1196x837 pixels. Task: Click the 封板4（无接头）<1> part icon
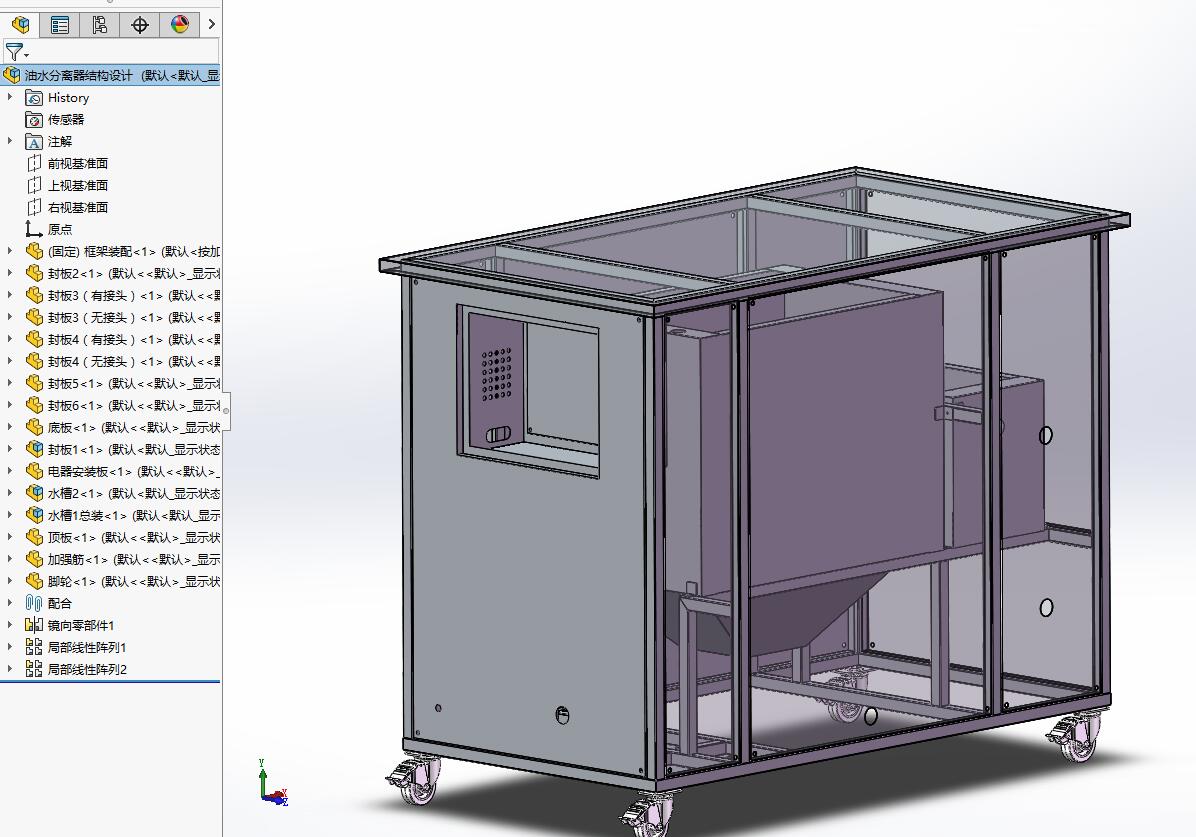tap(34, 362)
